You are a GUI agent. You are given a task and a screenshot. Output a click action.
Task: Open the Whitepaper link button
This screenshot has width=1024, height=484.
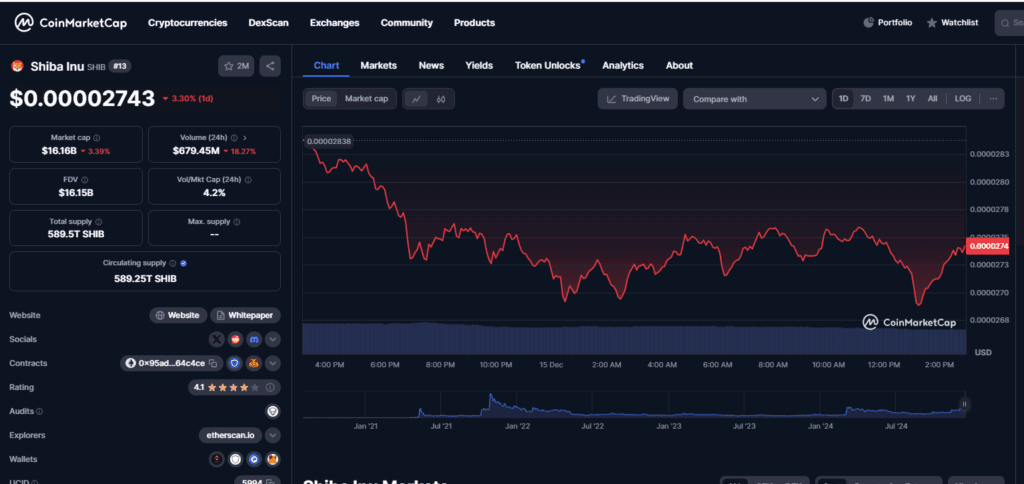246,315
